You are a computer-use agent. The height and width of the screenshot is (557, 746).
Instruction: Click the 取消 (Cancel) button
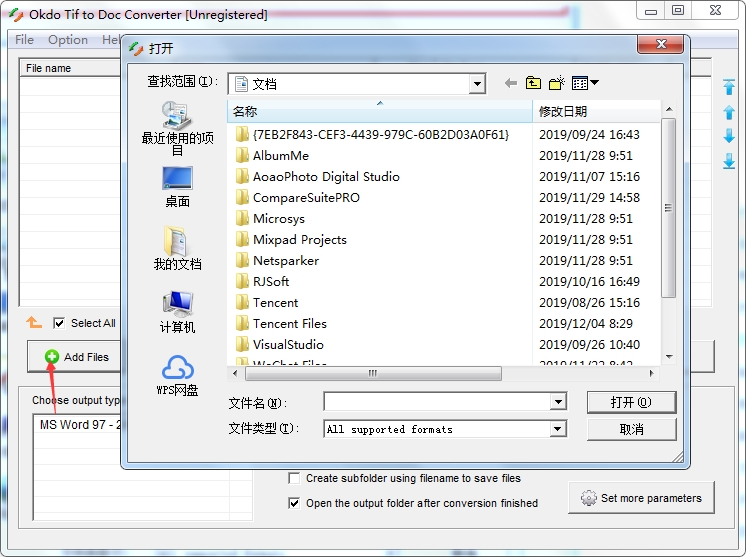(631, 430)
